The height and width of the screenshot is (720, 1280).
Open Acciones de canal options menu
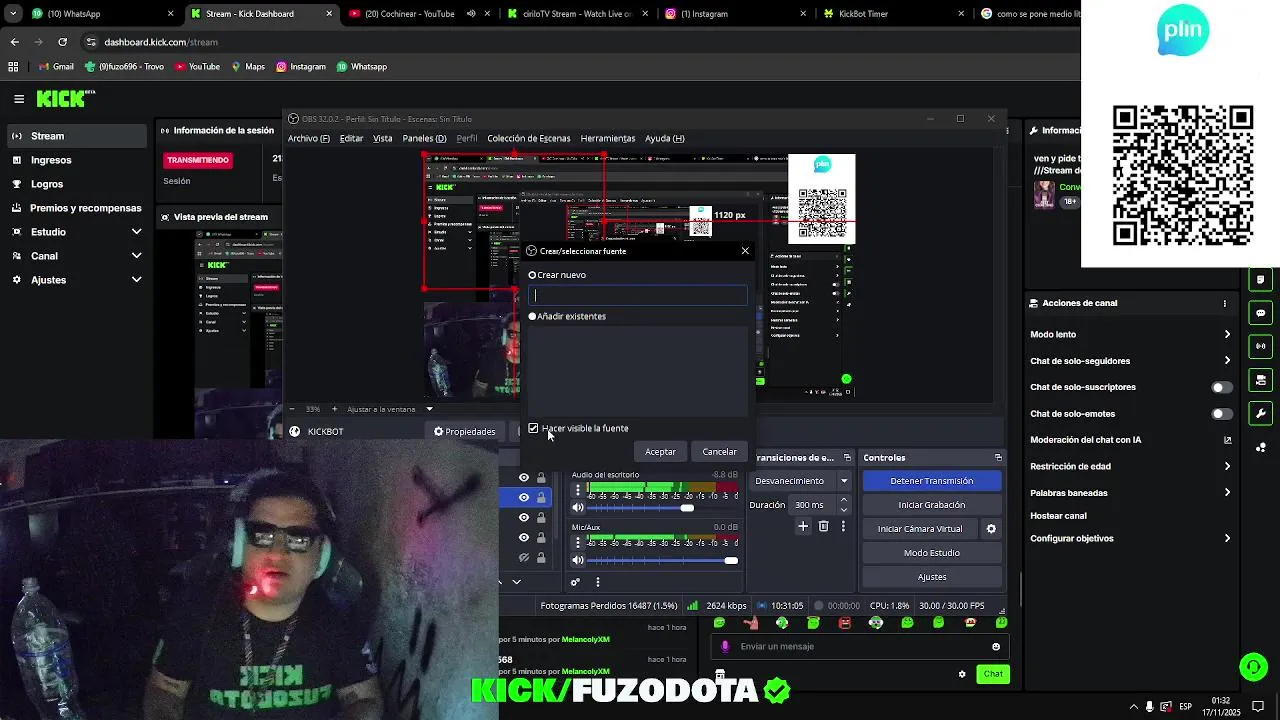[1225, 303]
